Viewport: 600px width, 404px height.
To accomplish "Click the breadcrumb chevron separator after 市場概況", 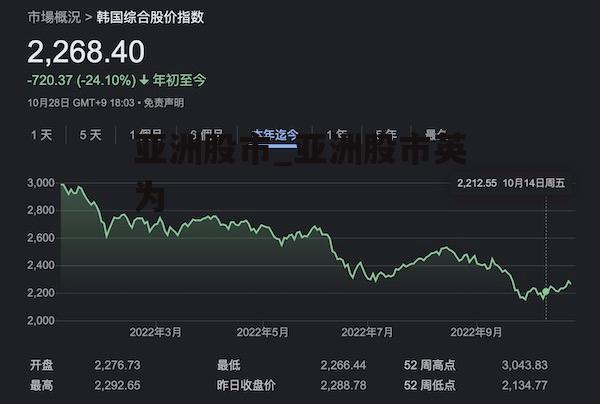I will coord(88,18).
